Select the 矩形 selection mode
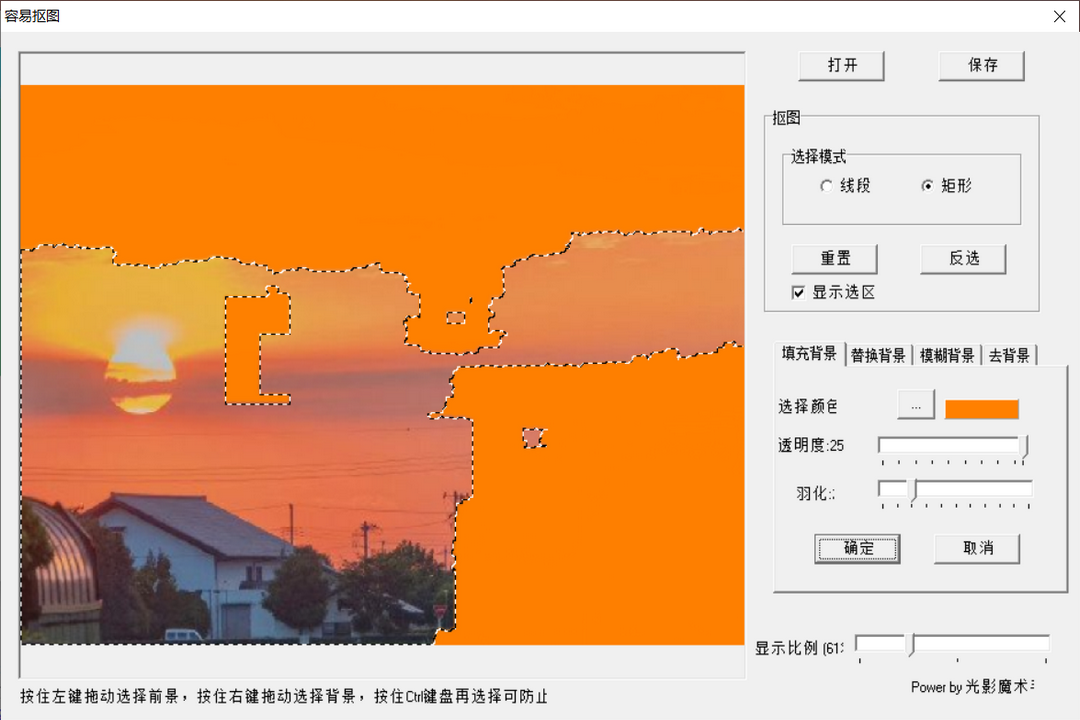This screenshot has height=720, width=1080. [x=929, y=186]
